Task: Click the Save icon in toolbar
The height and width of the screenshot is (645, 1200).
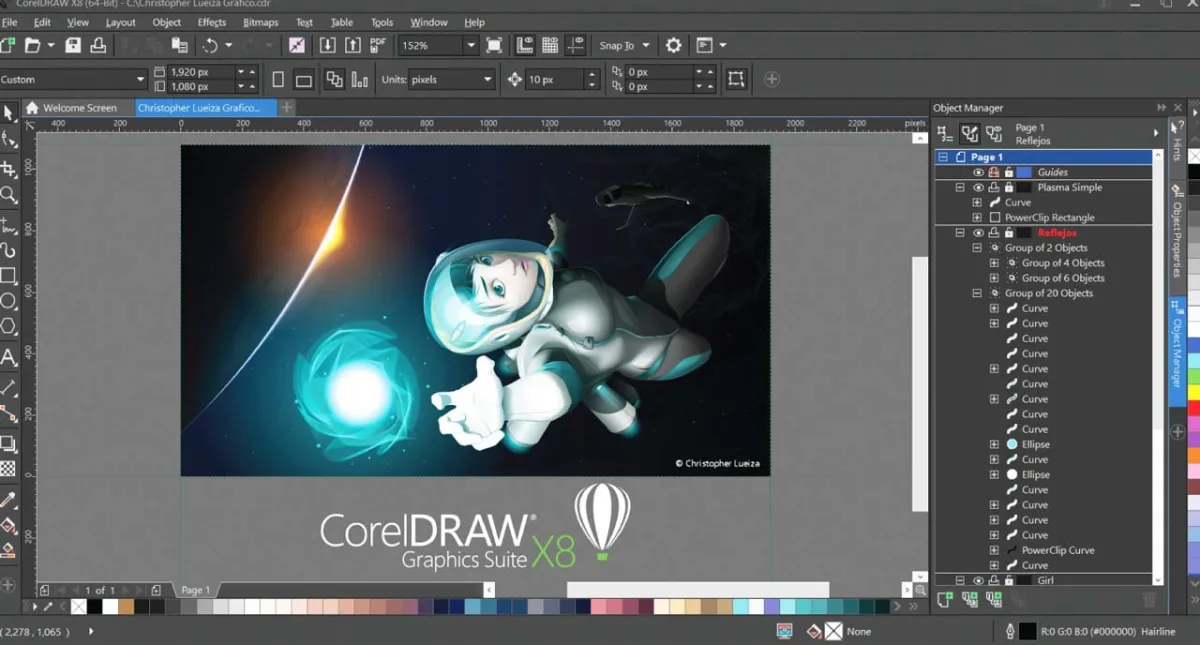Action: click(x=73, y=45)
